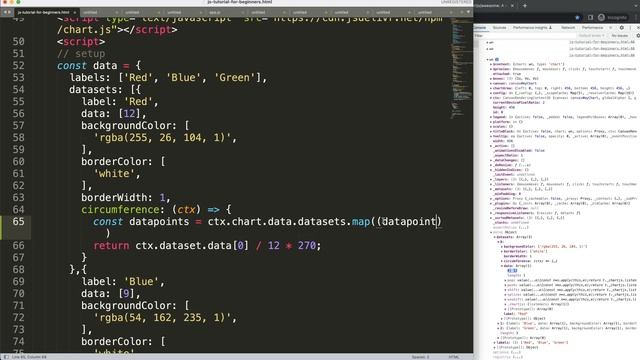Switch to the Sources tab in DevTools
Image resolution: width=640 pixels, height=360 pixels.
[499, 28]
